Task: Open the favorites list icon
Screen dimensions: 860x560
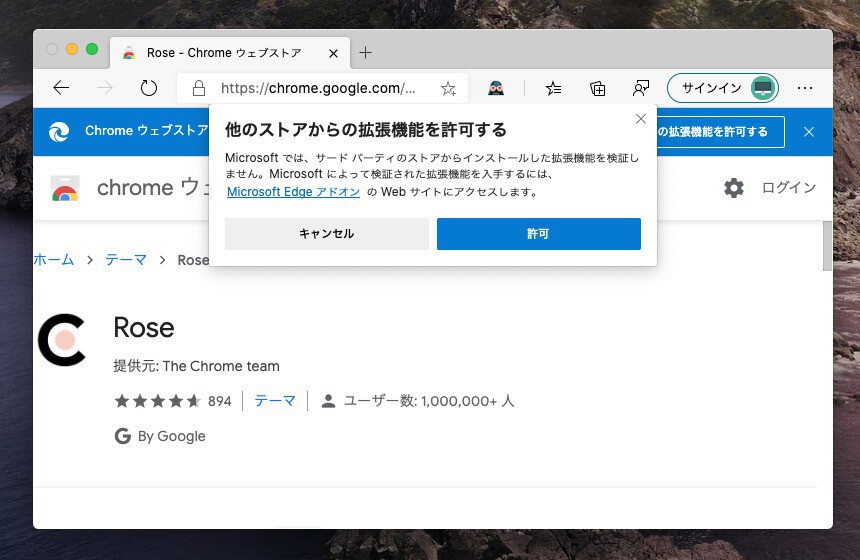Action: point(553,88)
